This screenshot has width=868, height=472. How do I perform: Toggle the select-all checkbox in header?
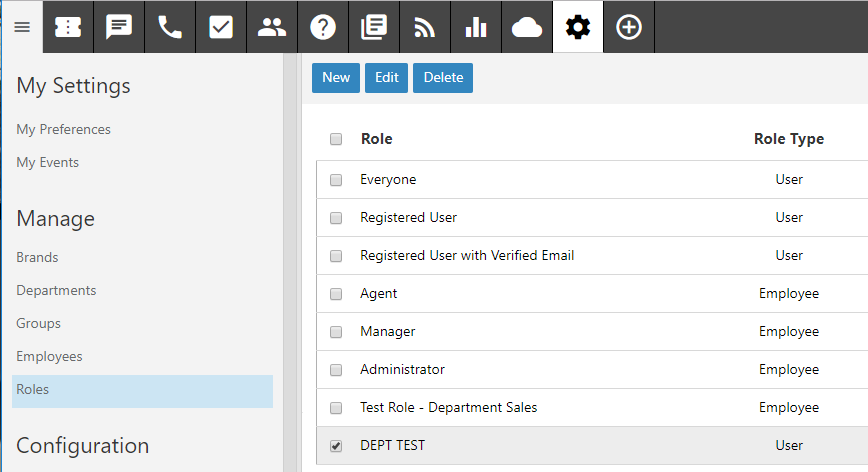pos(336,139)
